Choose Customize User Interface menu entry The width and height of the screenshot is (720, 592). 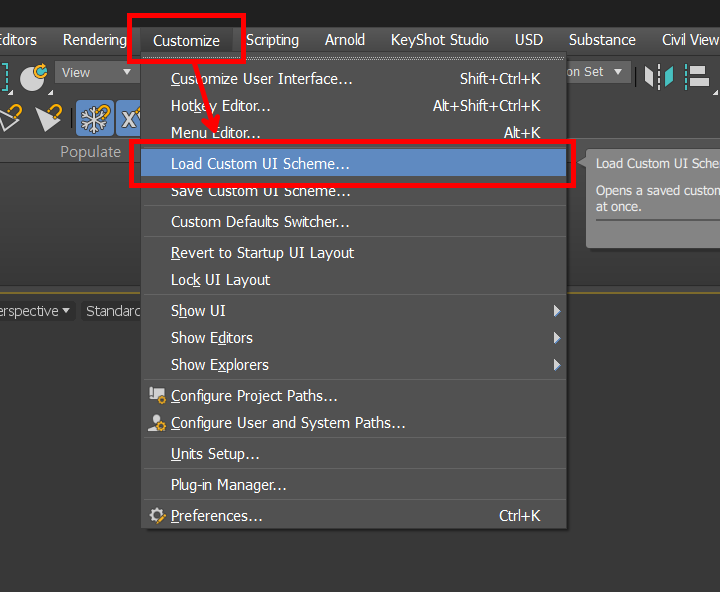pos(354,79)
